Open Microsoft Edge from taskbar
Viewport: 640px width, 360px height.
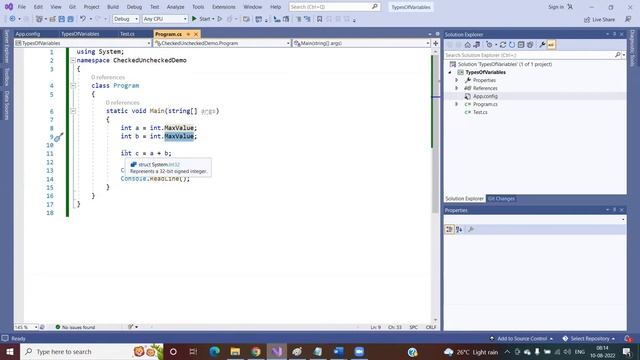[x=215, y=351]
